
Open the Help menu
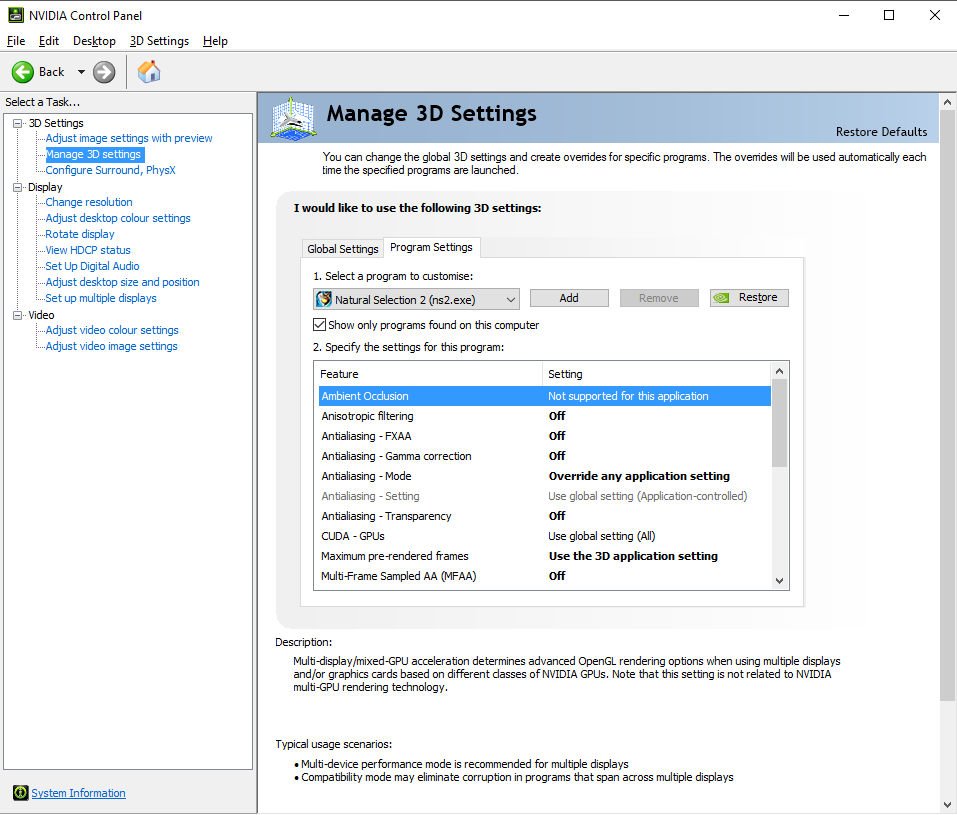[x=215, y=41]
